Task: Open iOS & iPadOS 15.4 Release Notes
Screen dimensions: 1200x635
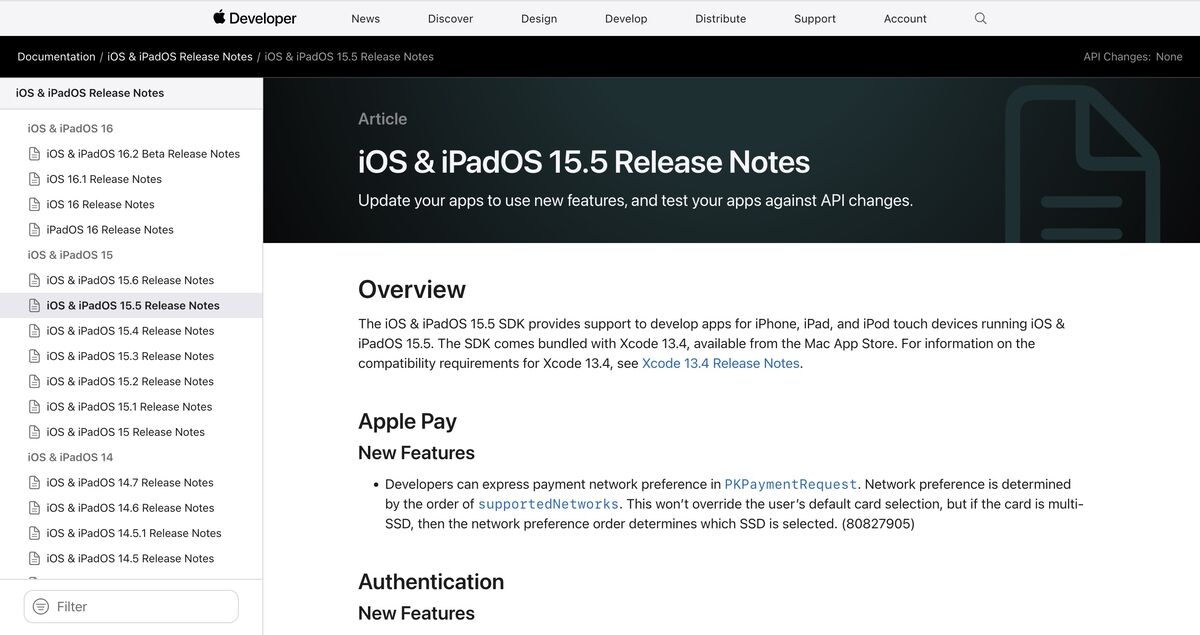Action: pos(130,331)
